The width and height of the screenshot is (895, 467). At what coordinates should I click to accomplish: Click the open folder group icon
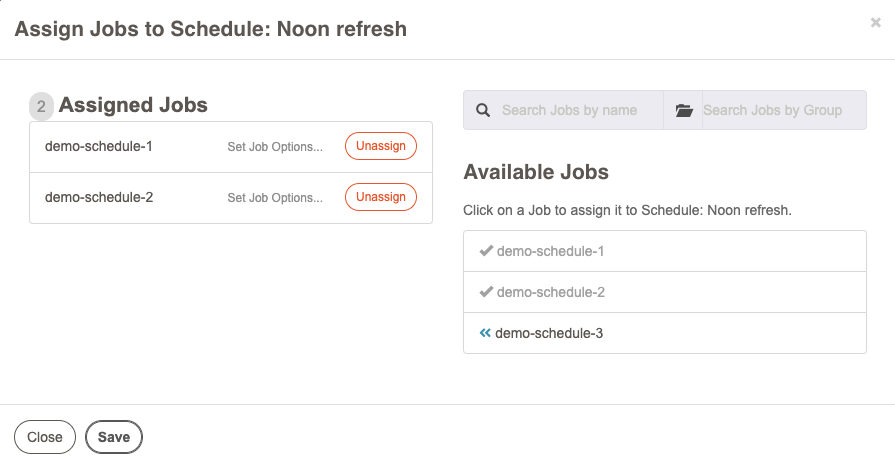[x=684, y=110]
